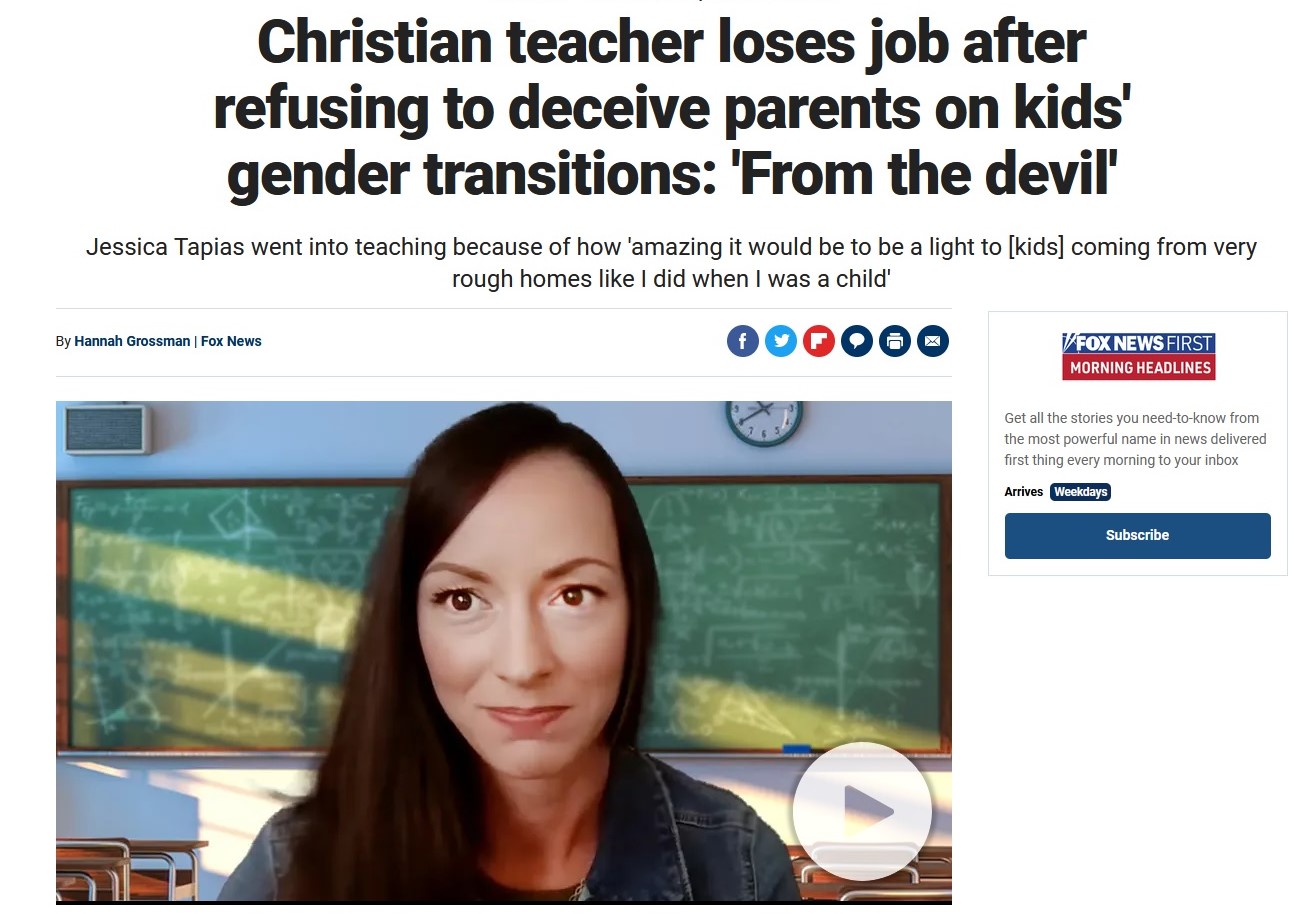Click the newsletter description text

(x=1135, y=439)
